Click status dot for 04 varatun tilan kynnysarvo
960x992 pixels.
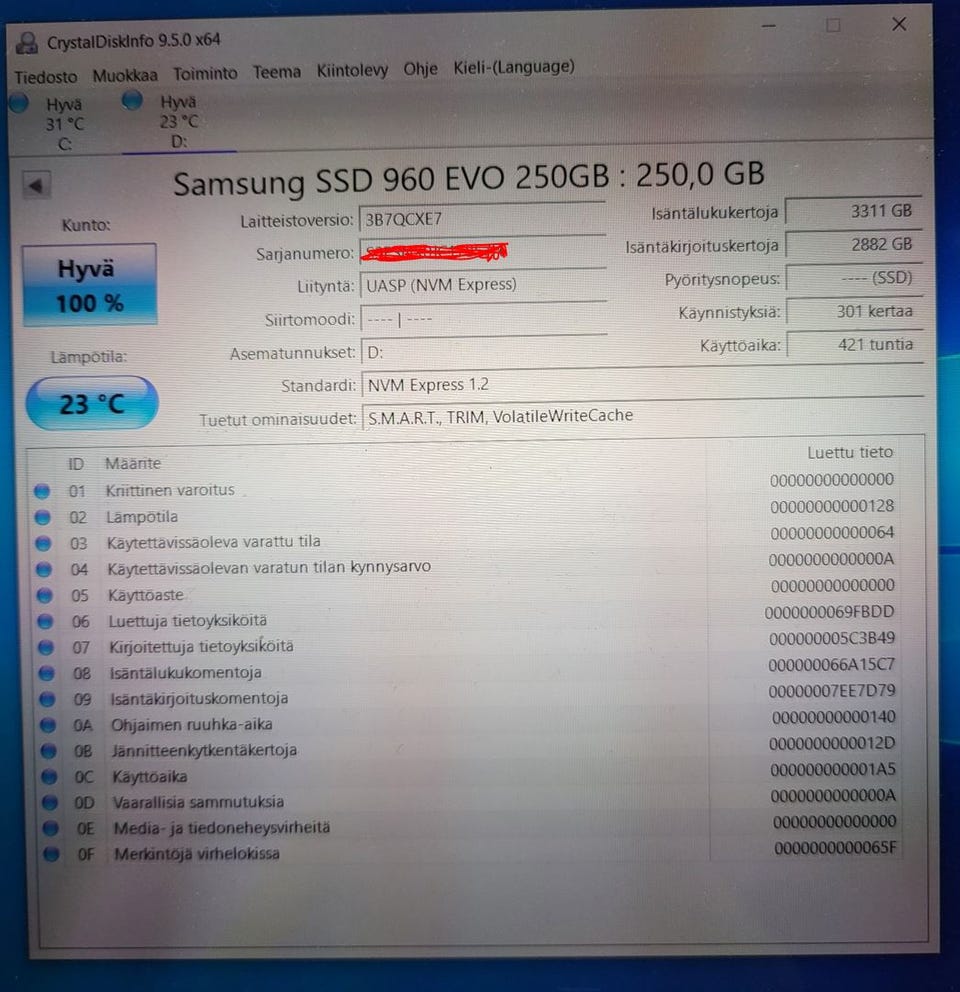point(44,569)
